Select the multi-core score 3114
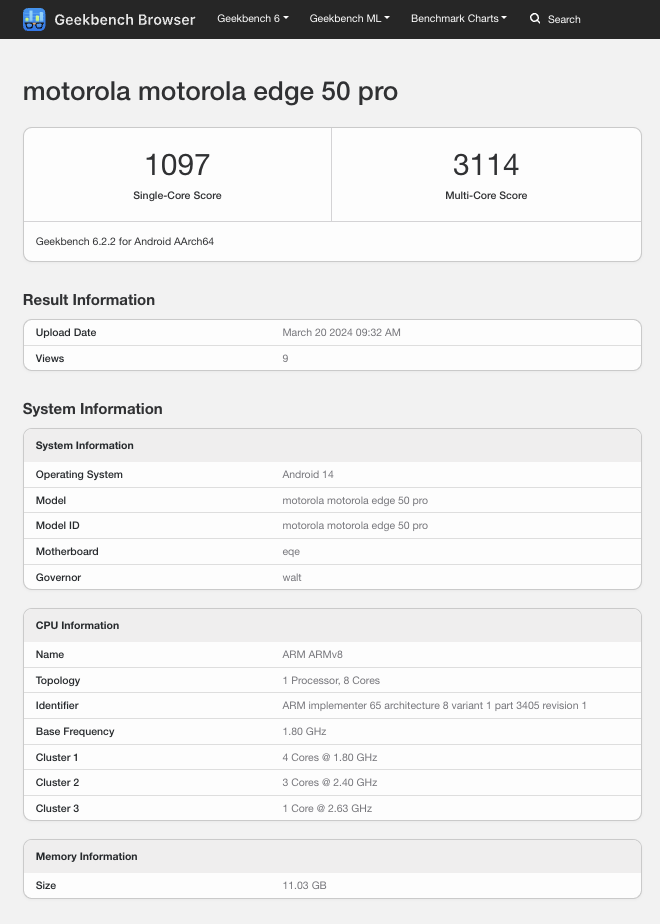This screenshot has width=660, height=924. click(x=486, y=164)
